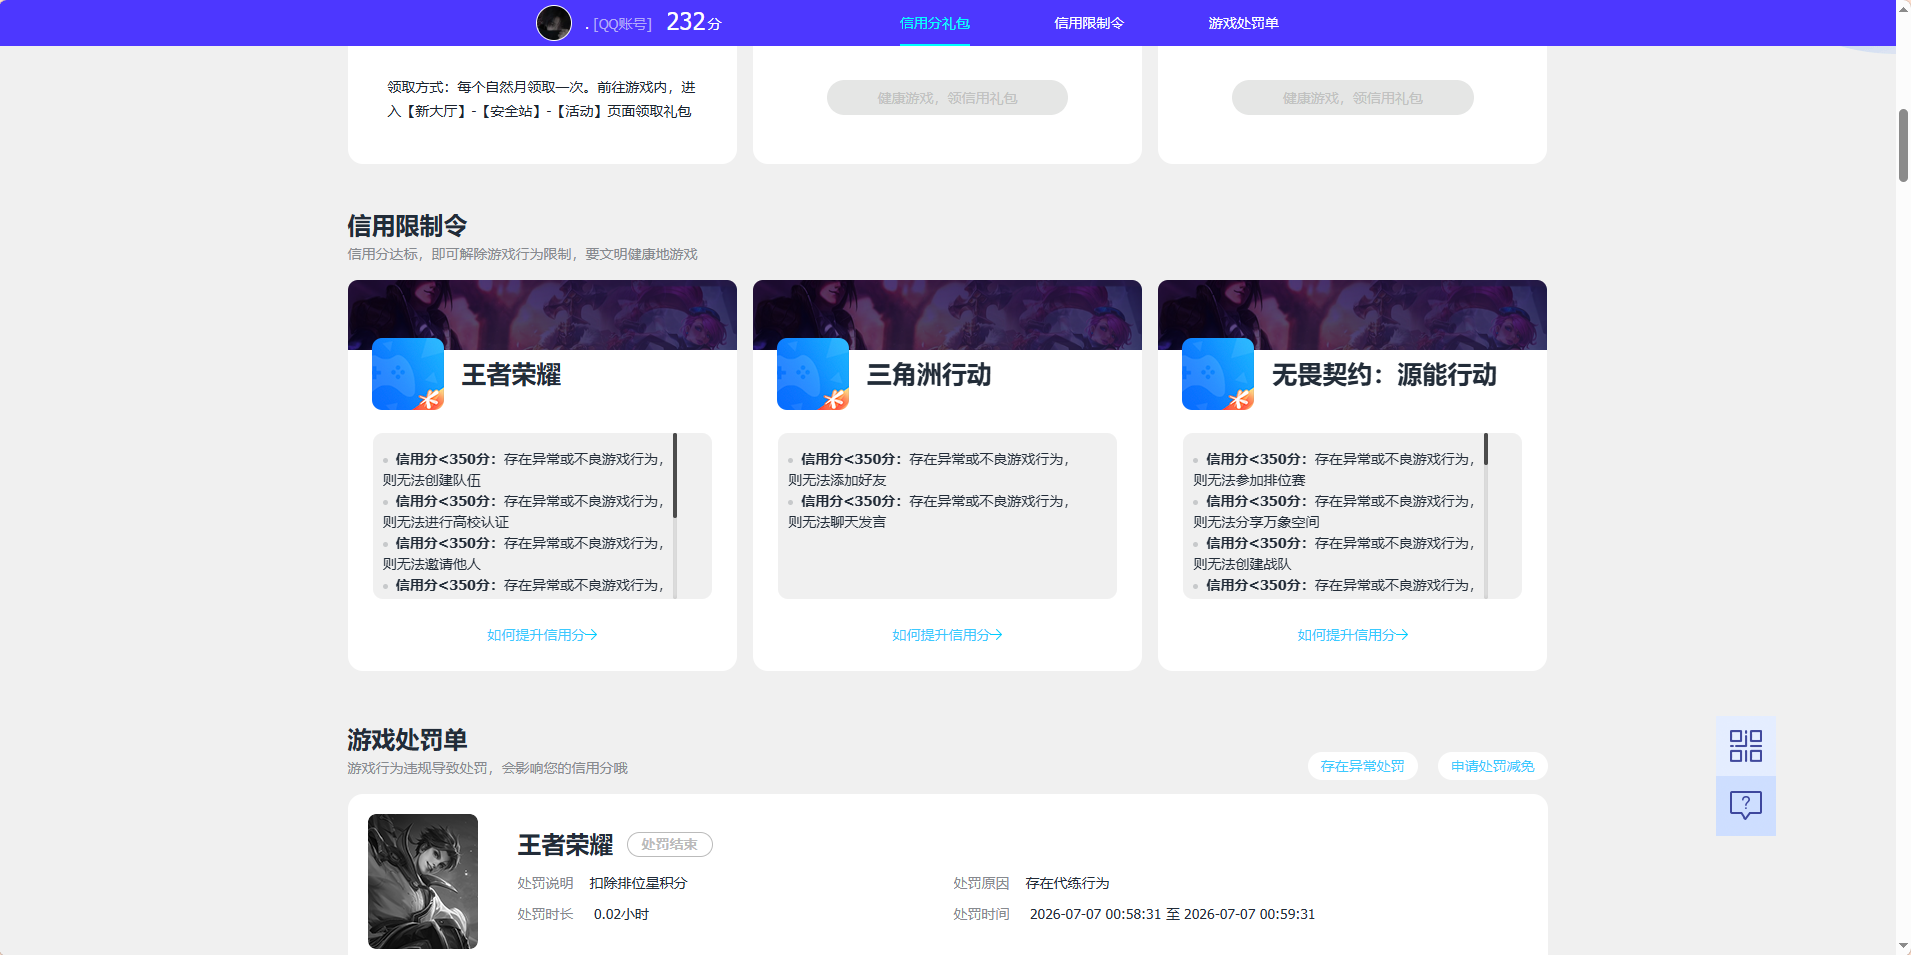Click 存在异常处罚 button
Screen dimensions: 1911x955
pyautogui.click(x=1362, y=766)
